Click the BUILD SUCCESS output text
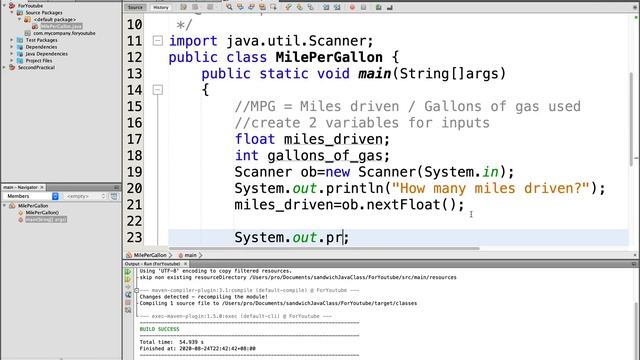The width and height of the screenshot is (640, 360). pos(159,329)
